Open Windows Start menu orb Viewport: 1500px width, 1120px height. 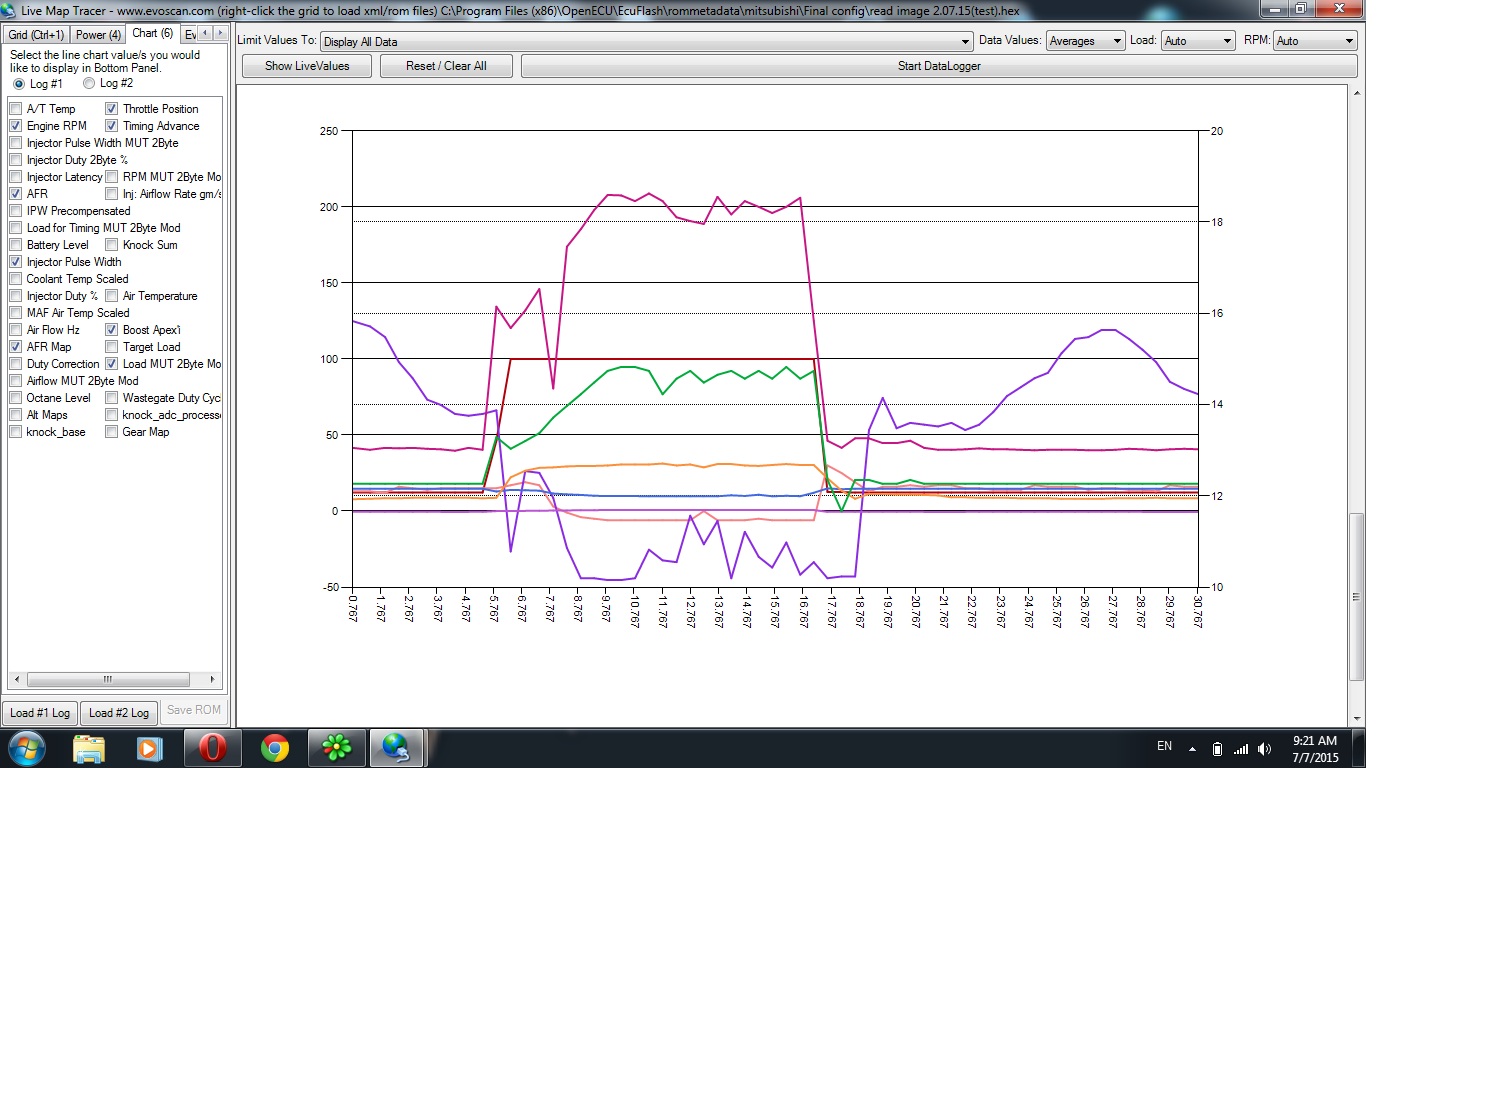pyautogui.click(x=27, y=748)
